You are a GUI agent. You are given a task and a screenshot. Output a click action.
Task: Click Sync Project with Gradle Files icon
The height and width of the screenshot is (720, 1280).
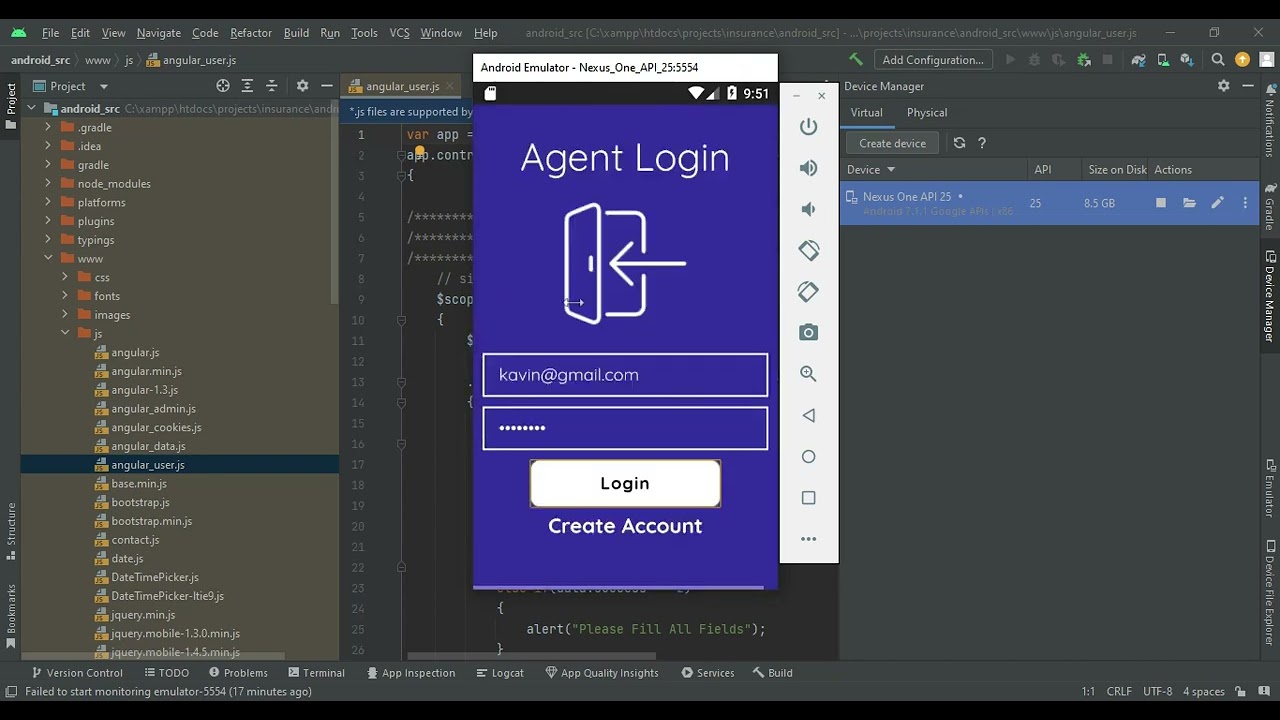coord(1138,60)
